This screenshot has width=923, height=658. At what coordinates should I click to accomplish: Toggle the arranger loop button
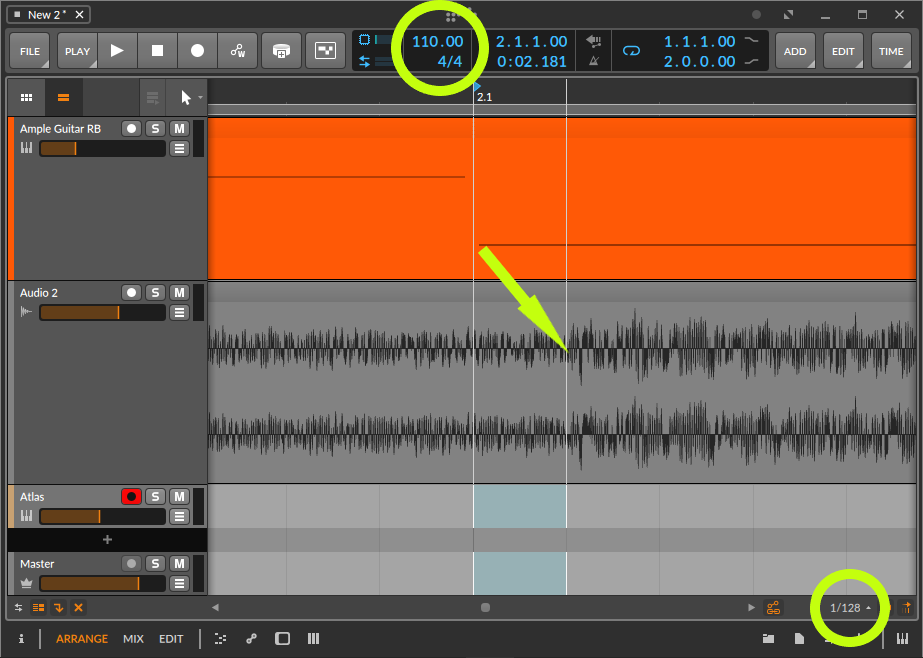[x=631, y=51]
